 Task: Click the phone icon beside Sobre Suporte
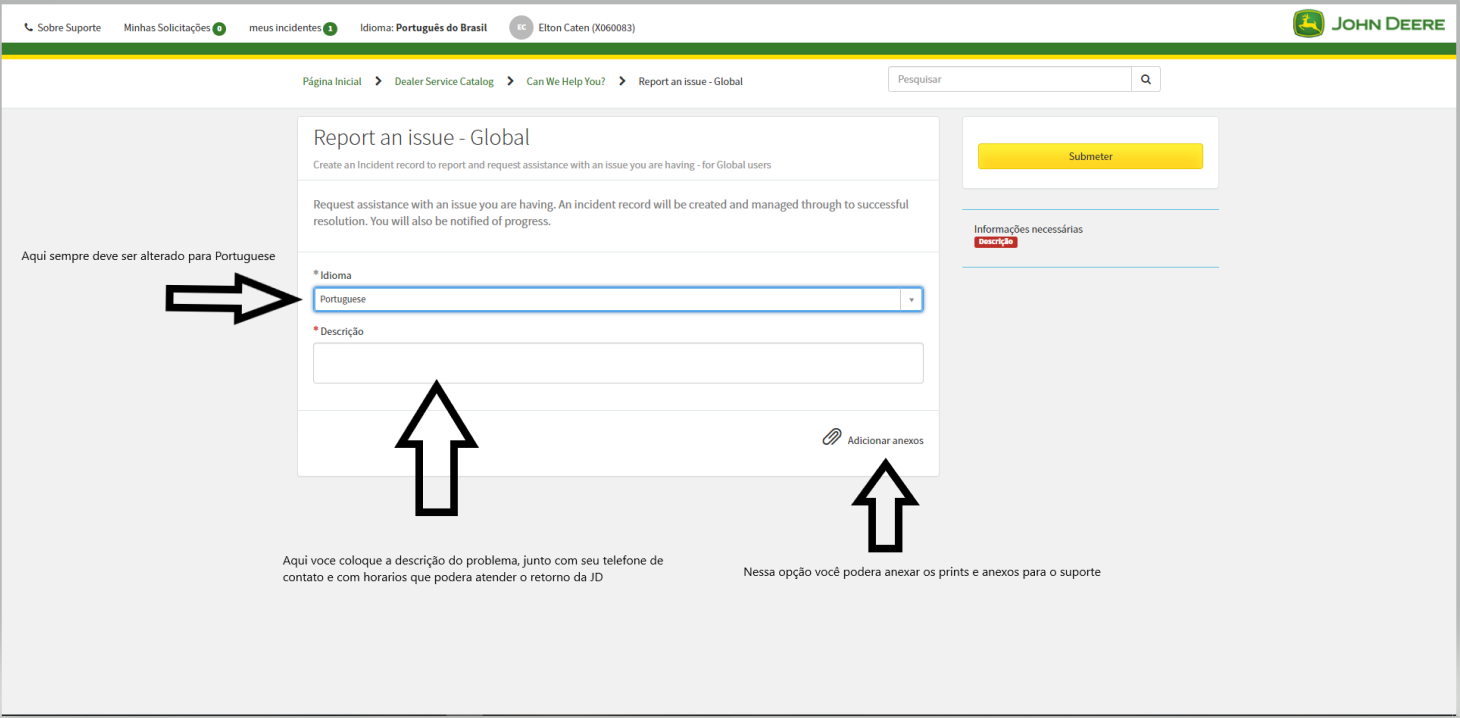click(28, 28)
